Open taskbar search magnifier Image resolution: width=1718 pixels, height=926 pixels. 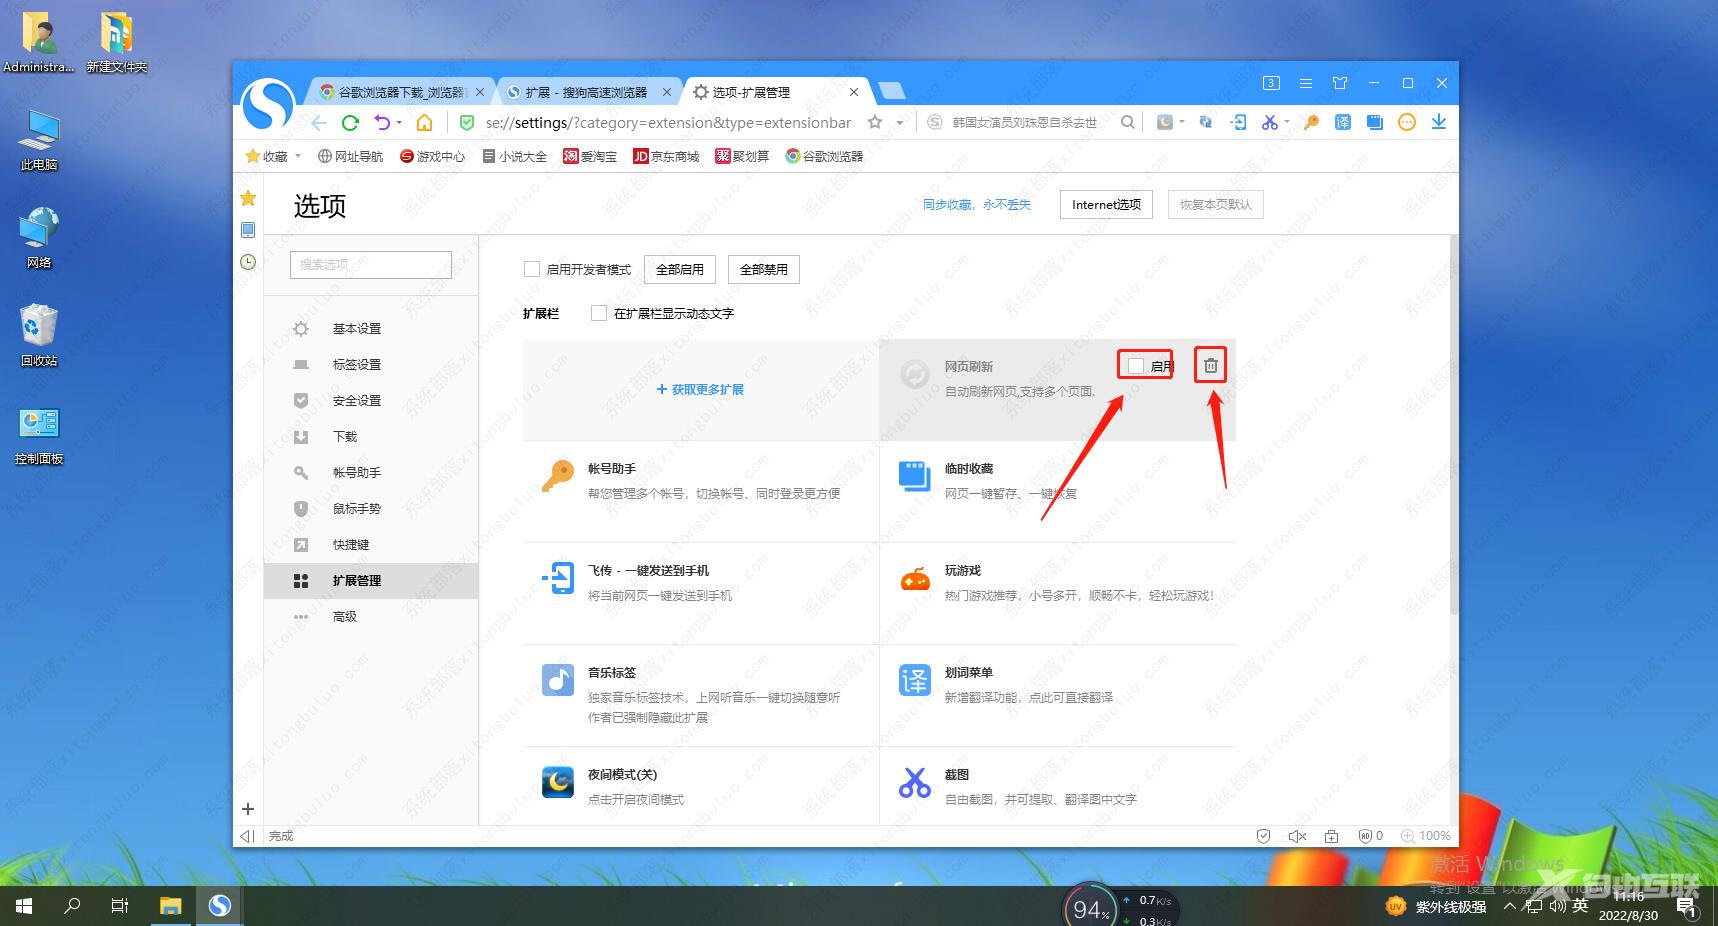pos(72,906)
